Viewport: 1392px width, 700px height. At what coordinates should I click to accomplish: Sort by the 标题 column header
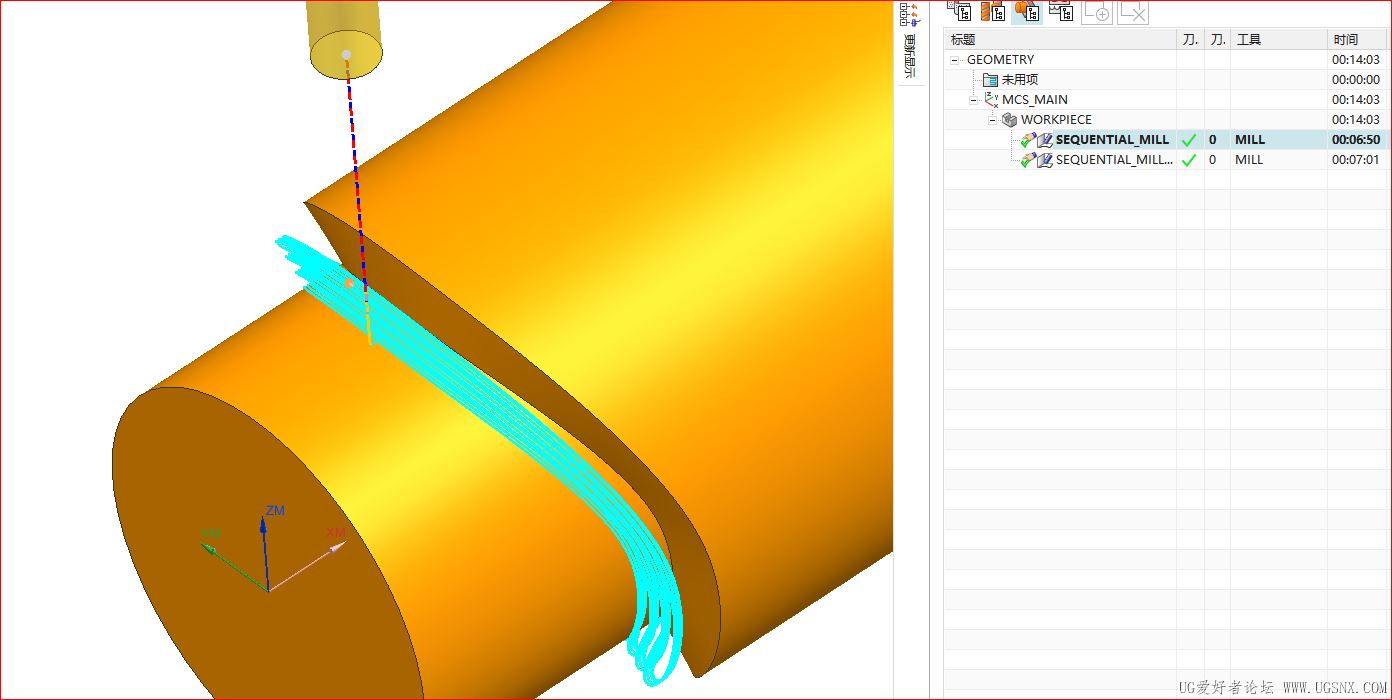pos(1060,40)
